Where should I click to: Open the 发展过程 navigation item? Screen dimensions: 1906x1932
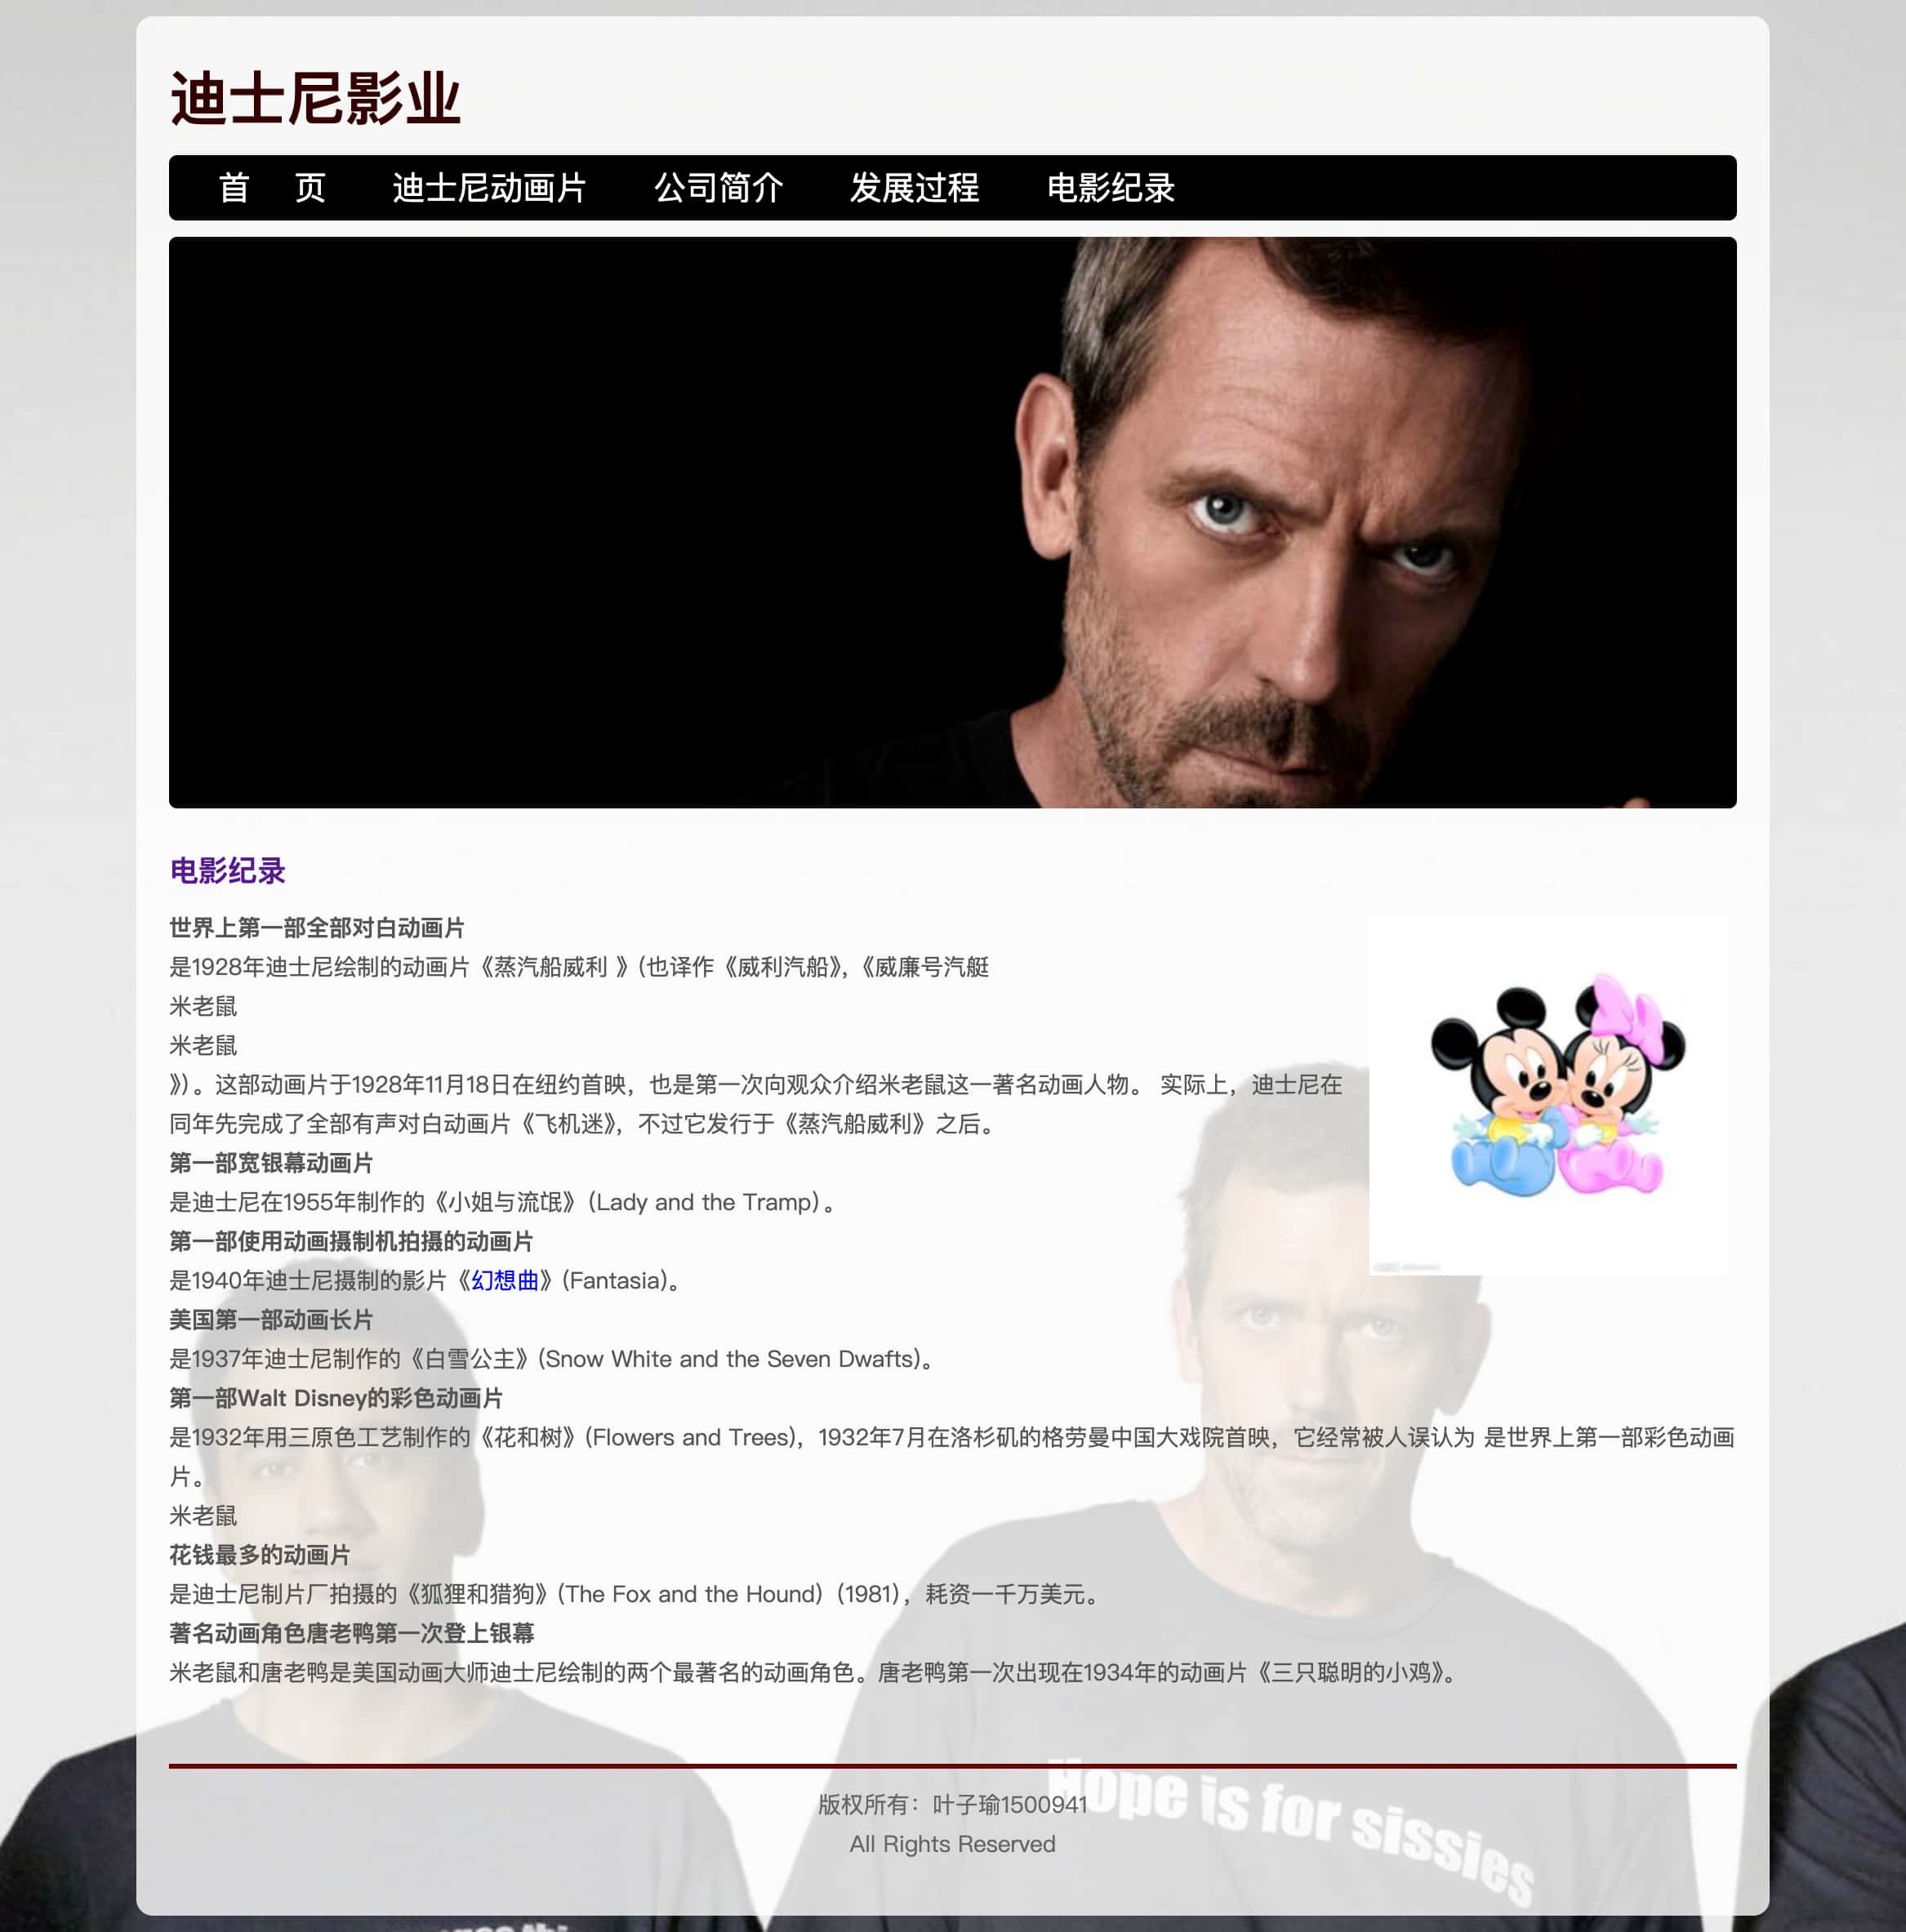click(914, 188)
